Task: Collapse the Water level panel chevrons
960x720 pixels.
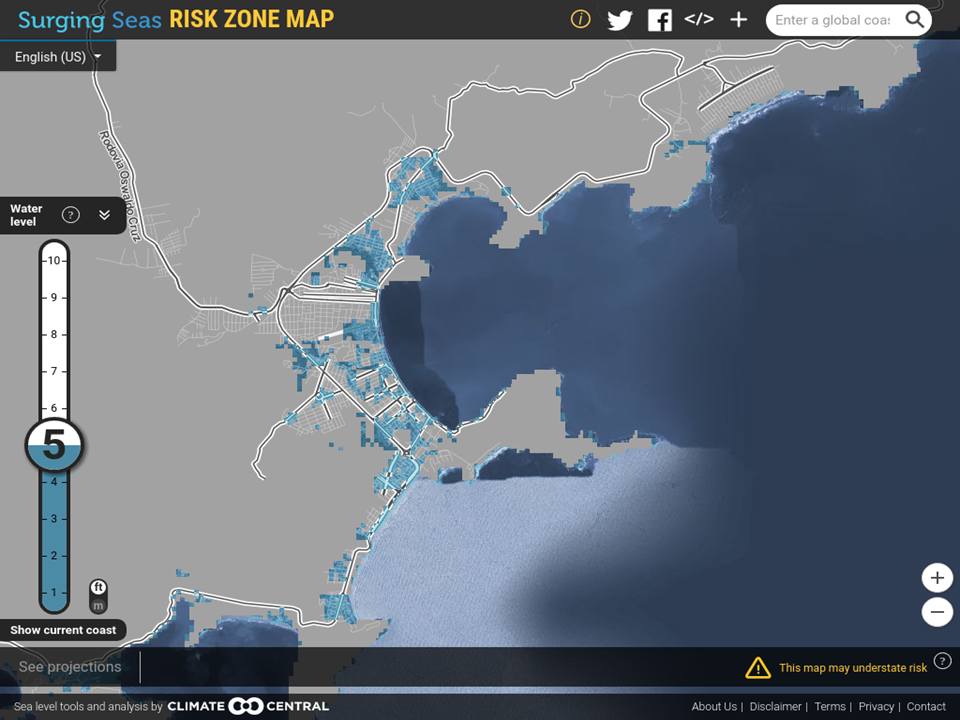Action: tap(104, 215)
